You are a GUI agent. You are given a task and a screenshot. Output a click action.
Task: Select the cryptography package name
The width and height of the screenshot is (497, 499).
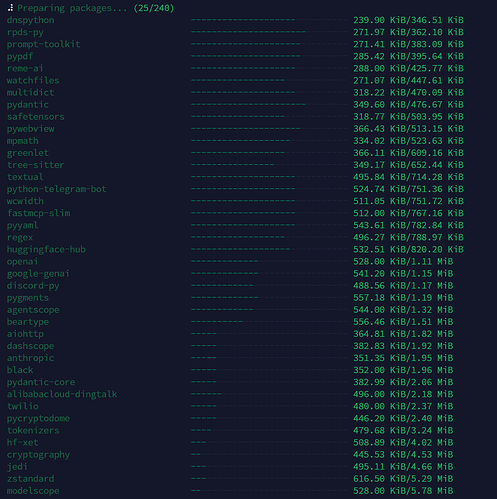click(x=38, y=455)
